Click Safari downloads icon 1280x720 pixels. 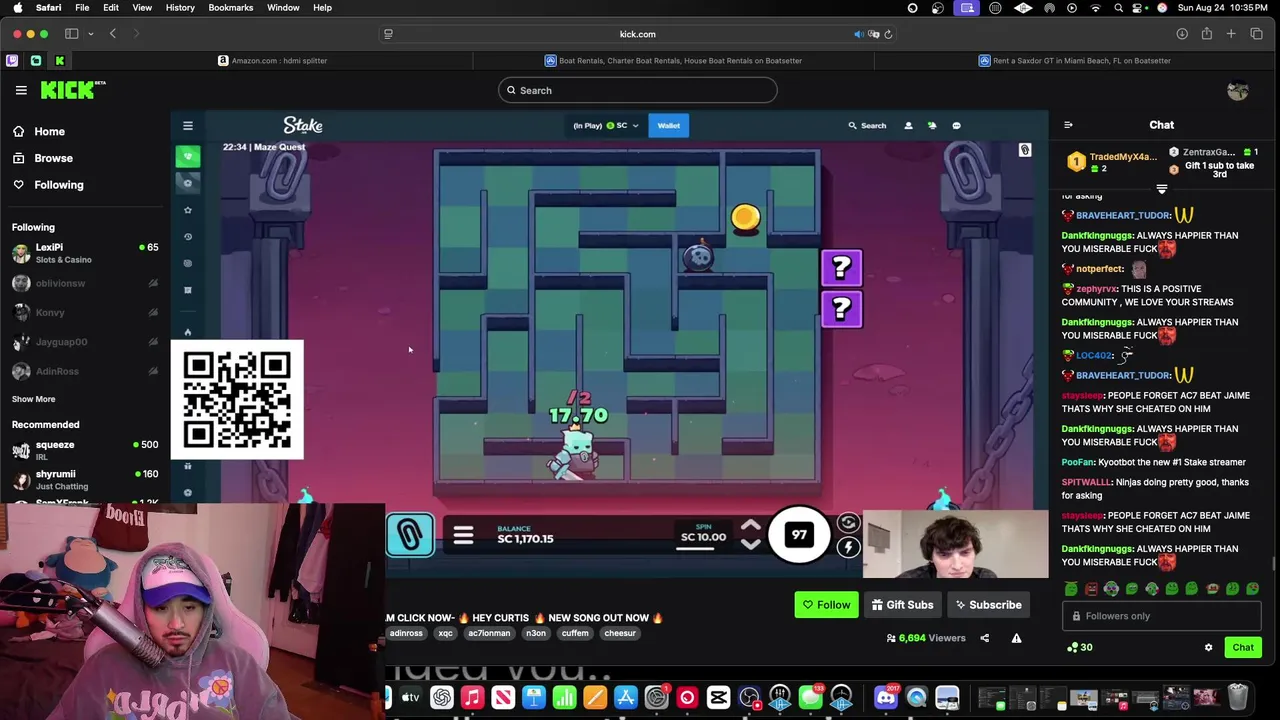click(x=1182, y=34)
